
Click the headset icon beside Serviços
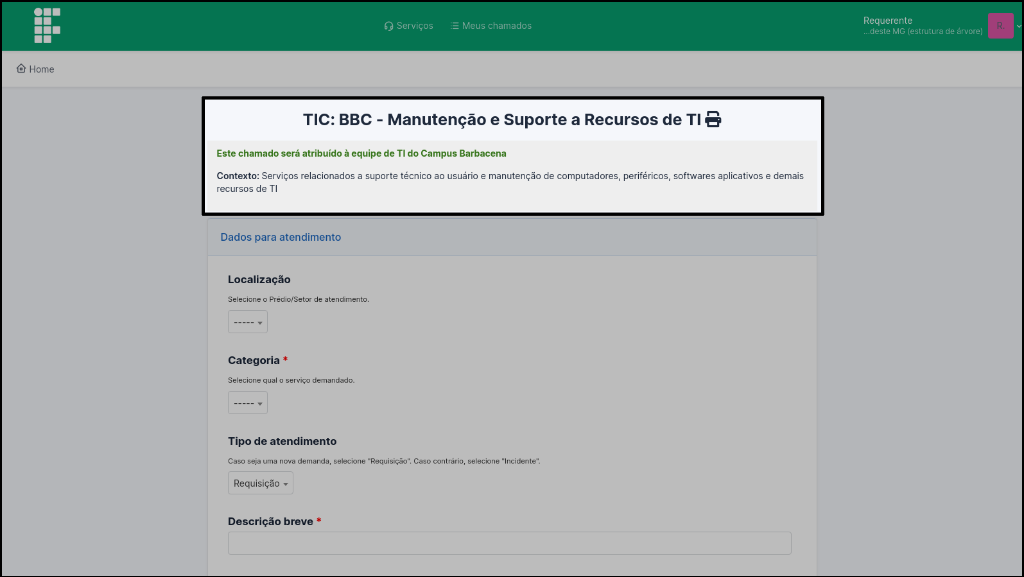(388, 26)
